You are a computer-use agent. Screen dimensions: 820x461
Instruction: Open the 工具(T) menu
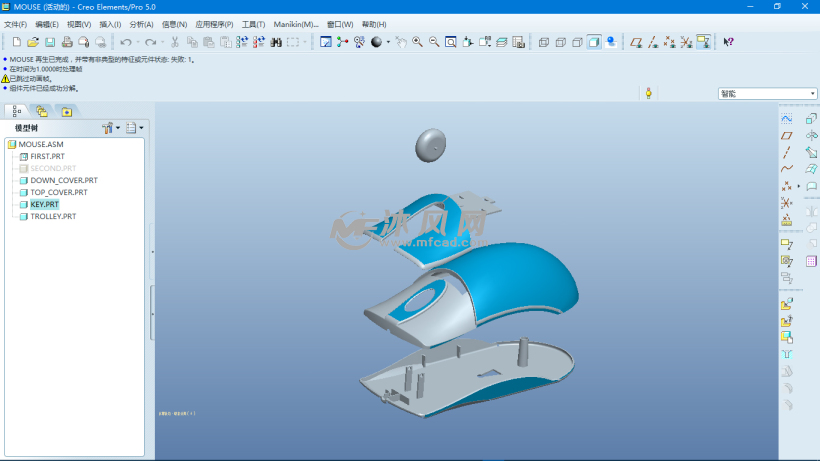tap(253, 25)
